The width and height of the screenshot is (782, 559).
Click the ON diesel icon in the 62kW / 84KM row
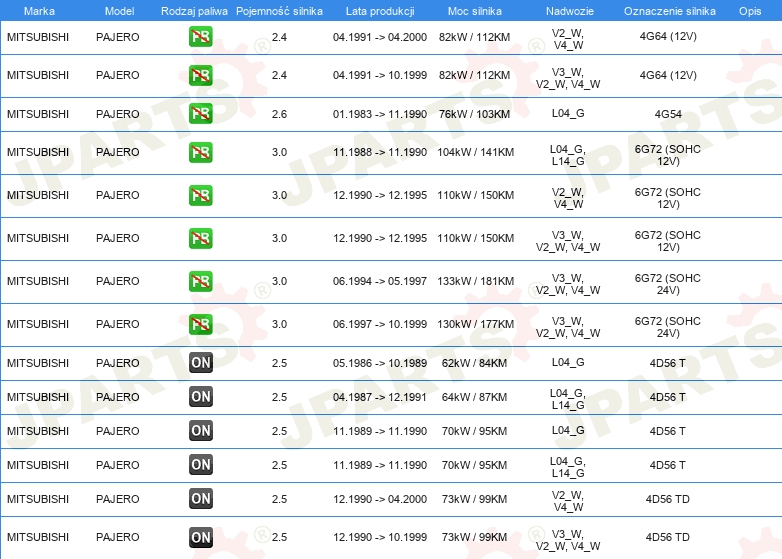200,363
